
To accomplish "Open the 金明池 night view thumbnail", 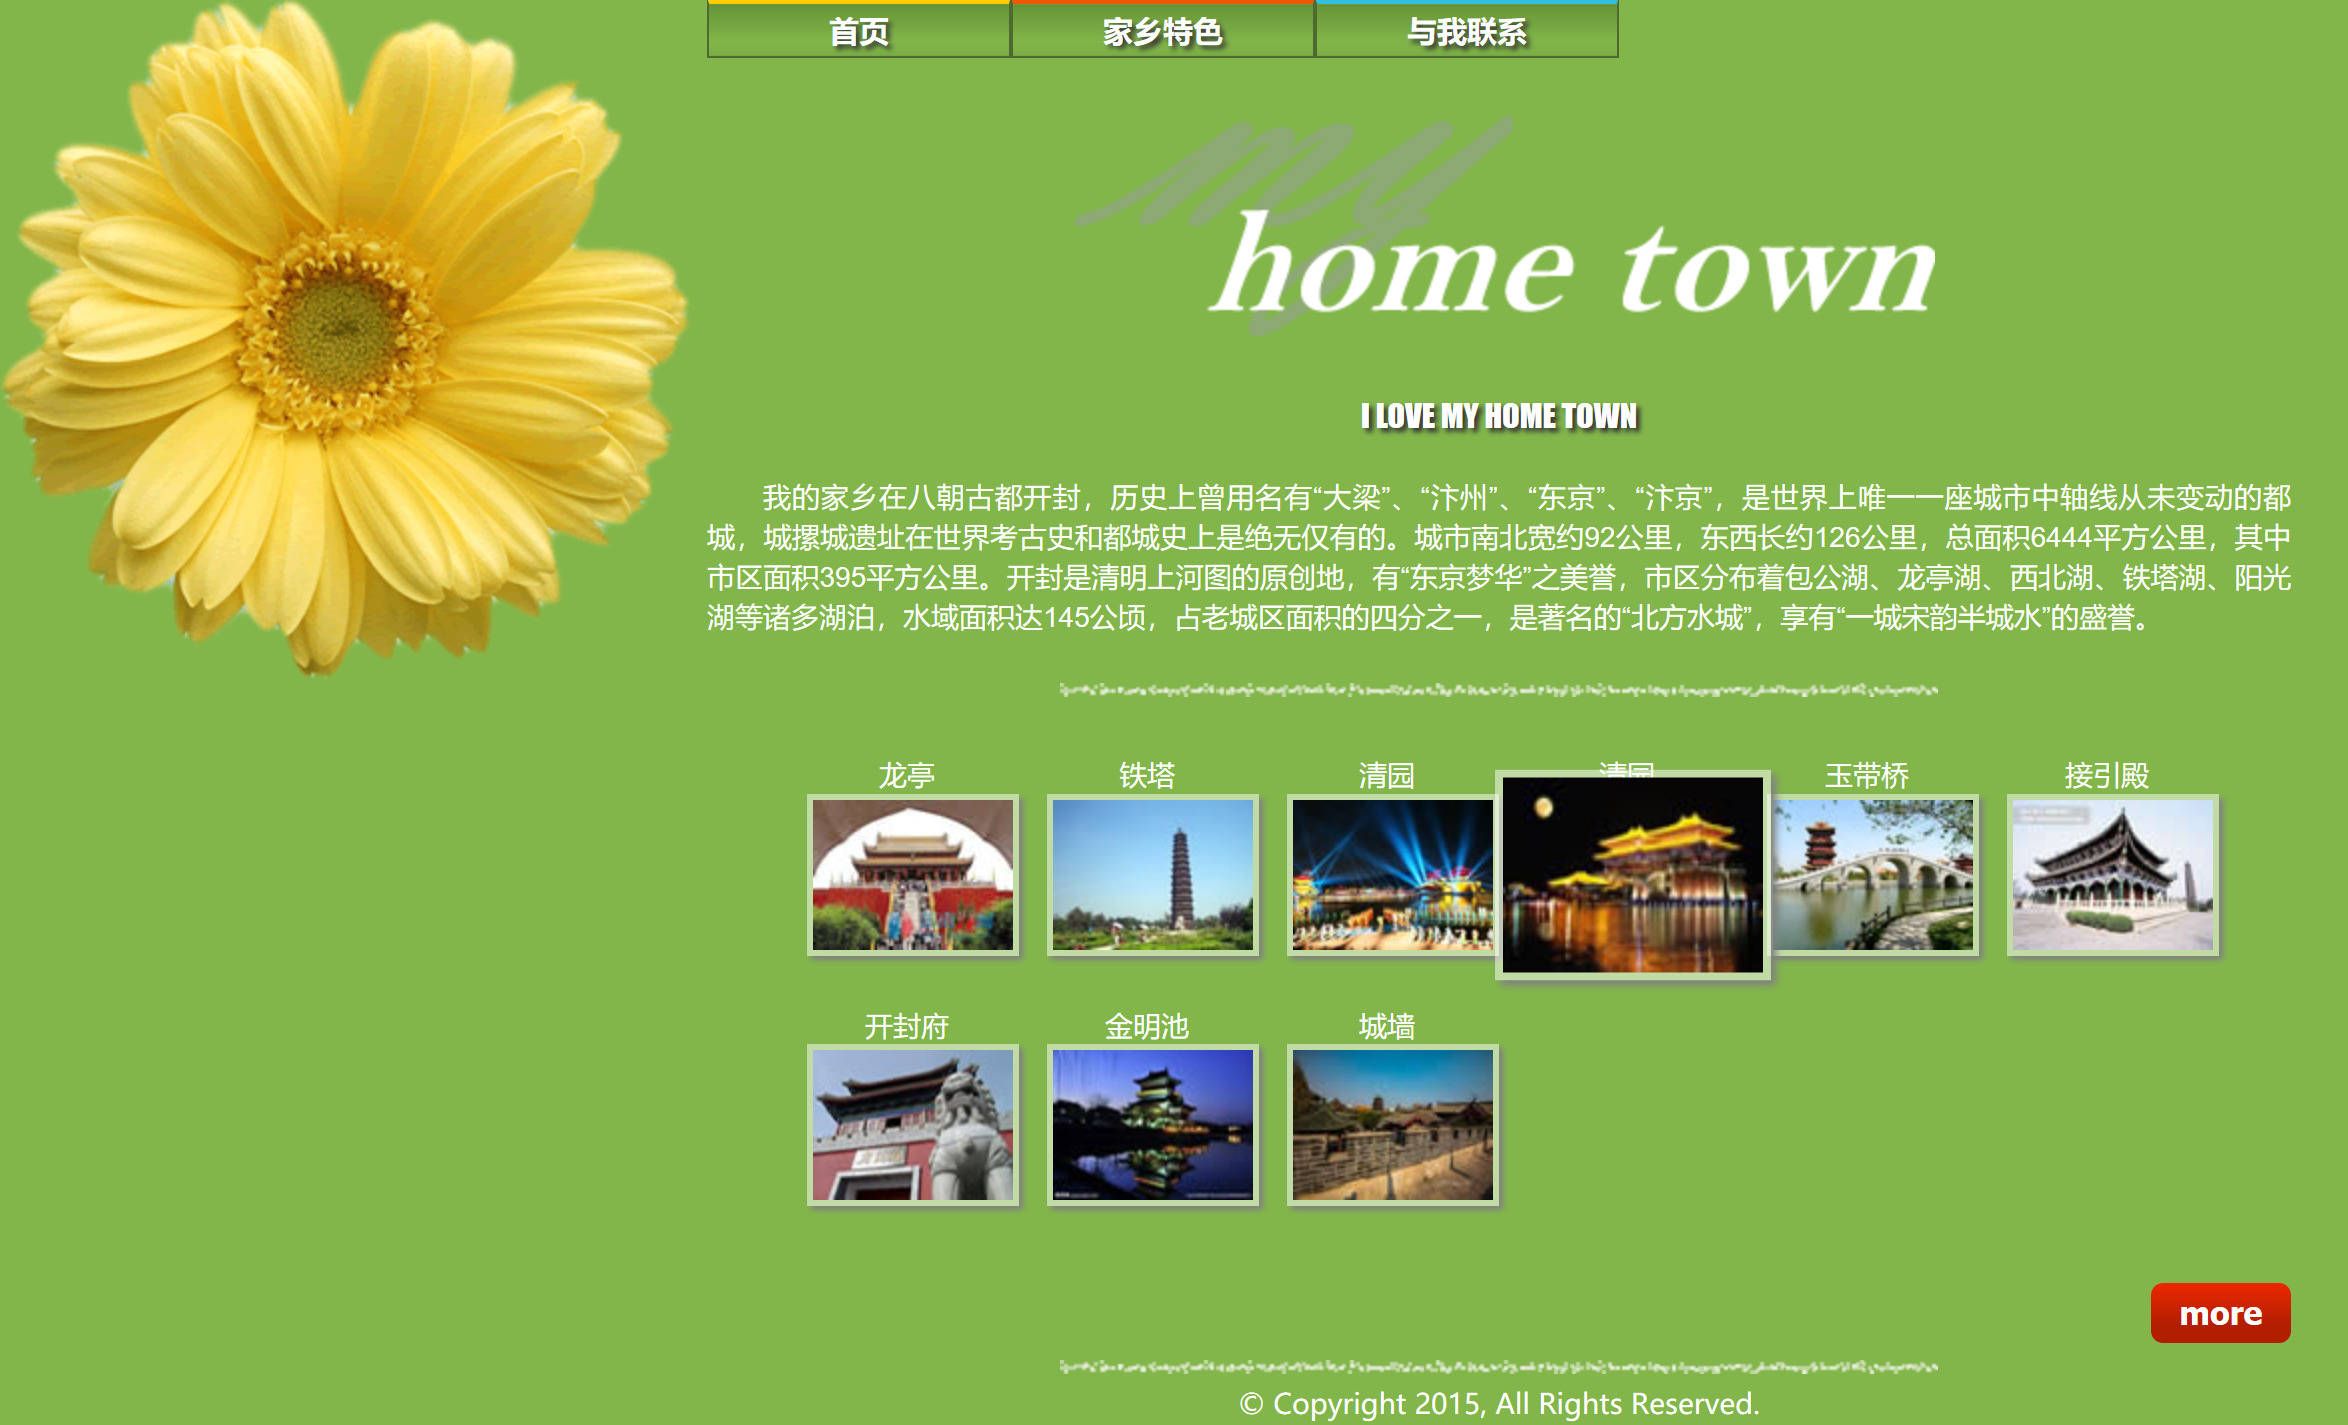I will pos(1152,1125).
